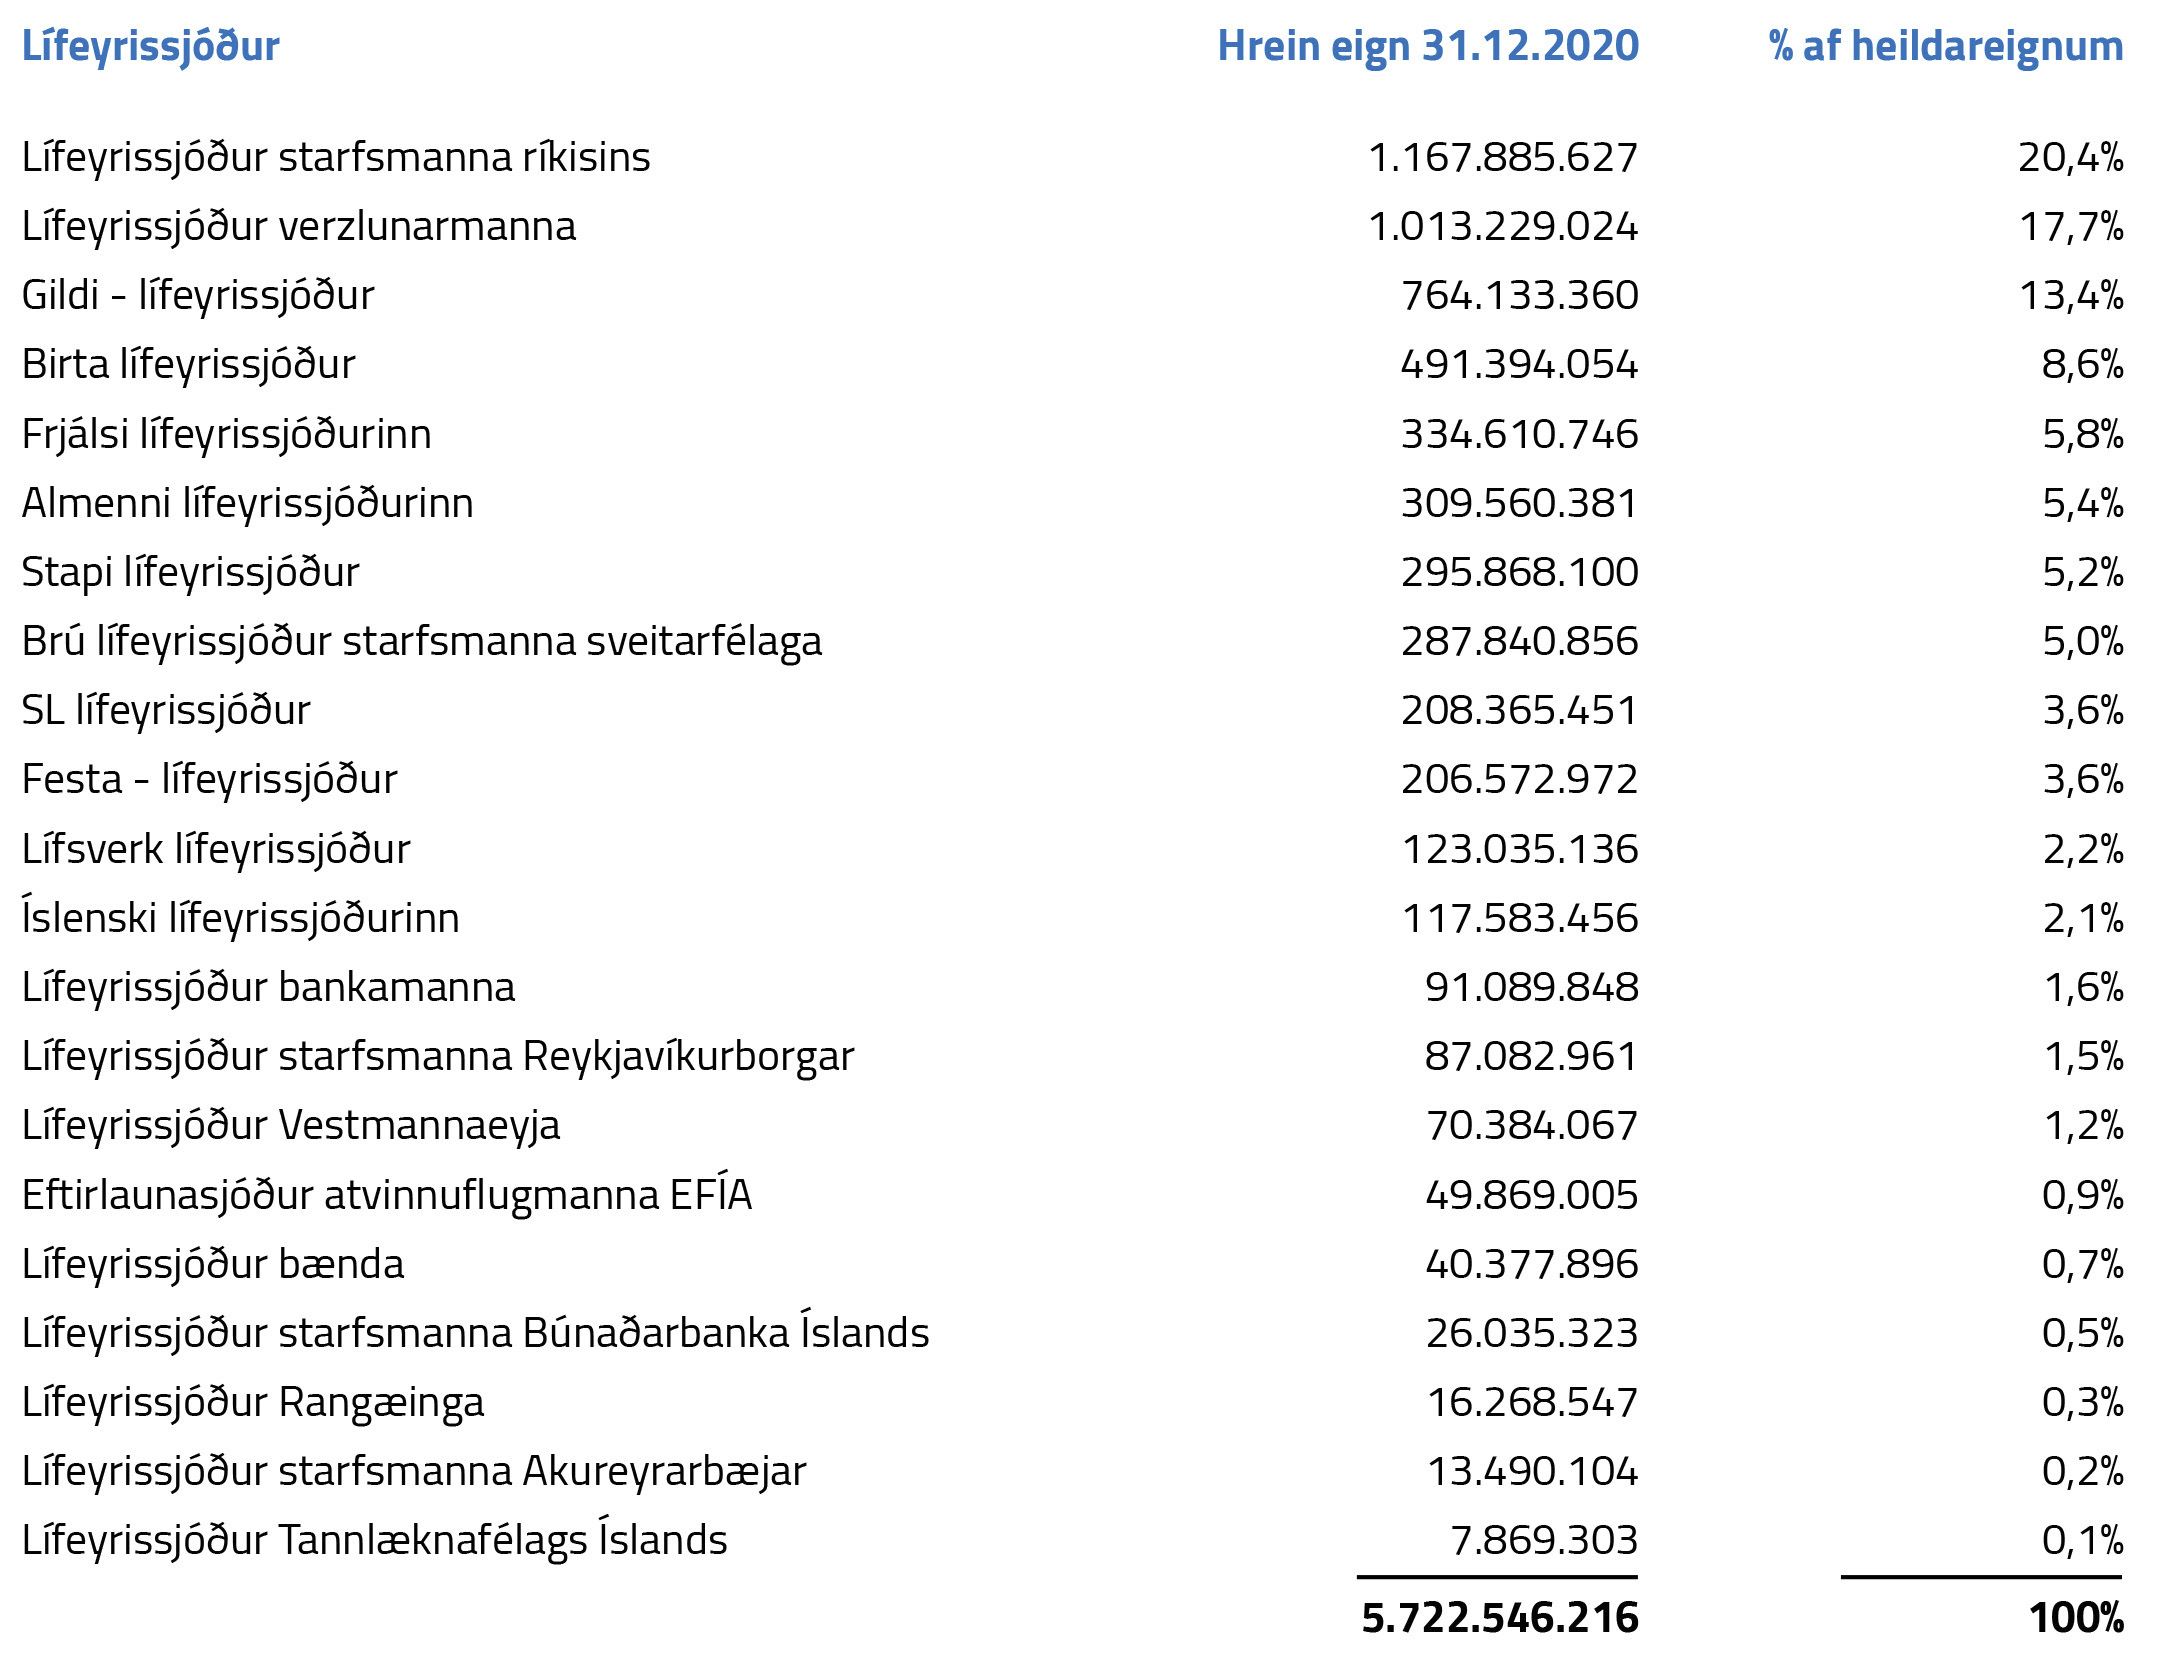
Task: Select Lífsverk lífeyrissjóður fund name
Action: 216,850
